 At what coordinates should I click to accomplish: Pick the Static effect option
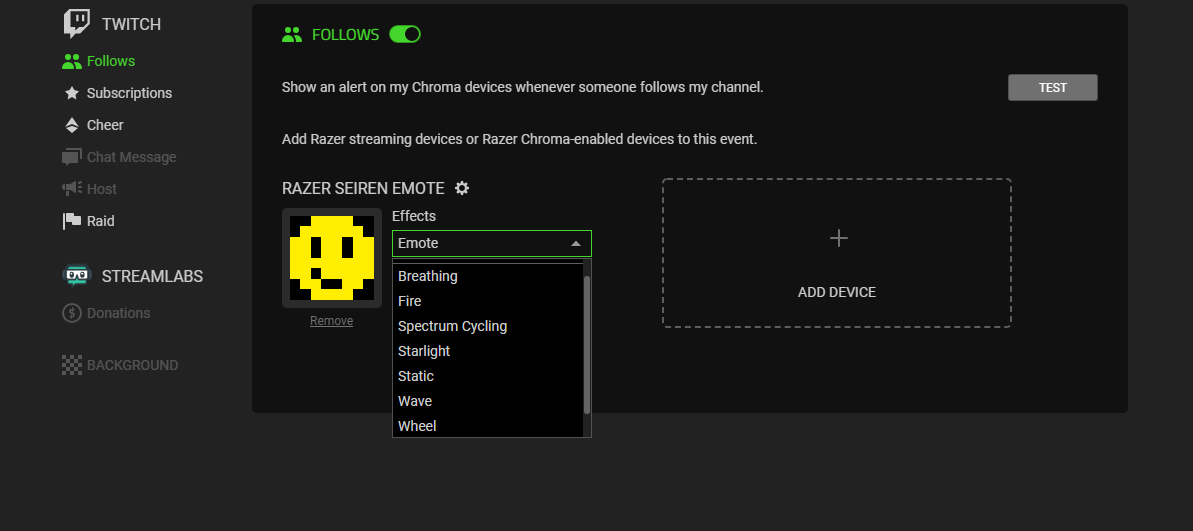point(488,377)
